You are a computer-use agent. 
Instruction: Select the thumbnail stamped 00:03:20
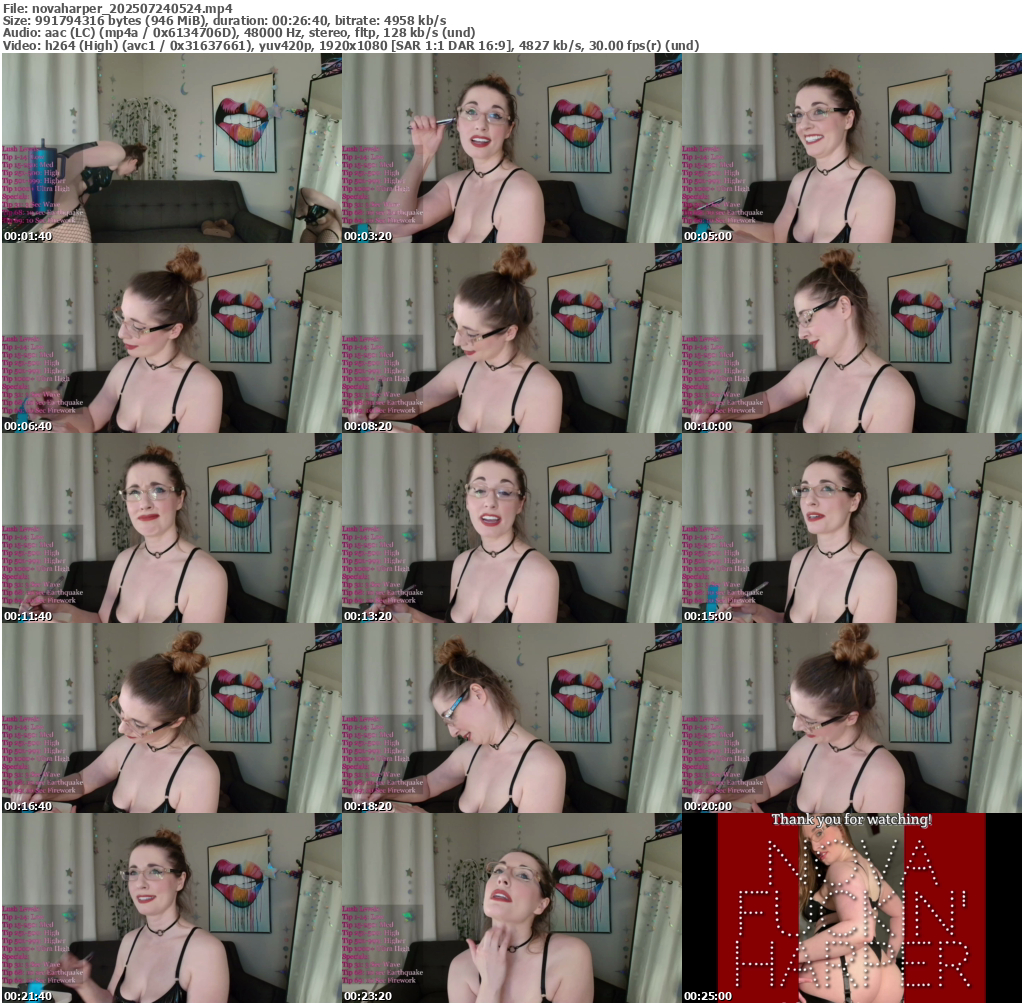pos(511,148)
